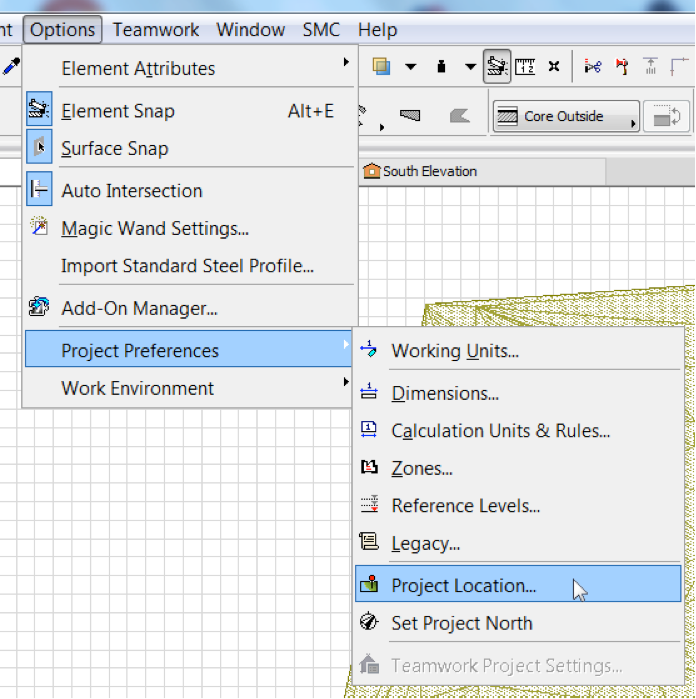This screenshot has height=699, width=696.
Task: Select the scissors Split tool icon
Action: point(593,66)
